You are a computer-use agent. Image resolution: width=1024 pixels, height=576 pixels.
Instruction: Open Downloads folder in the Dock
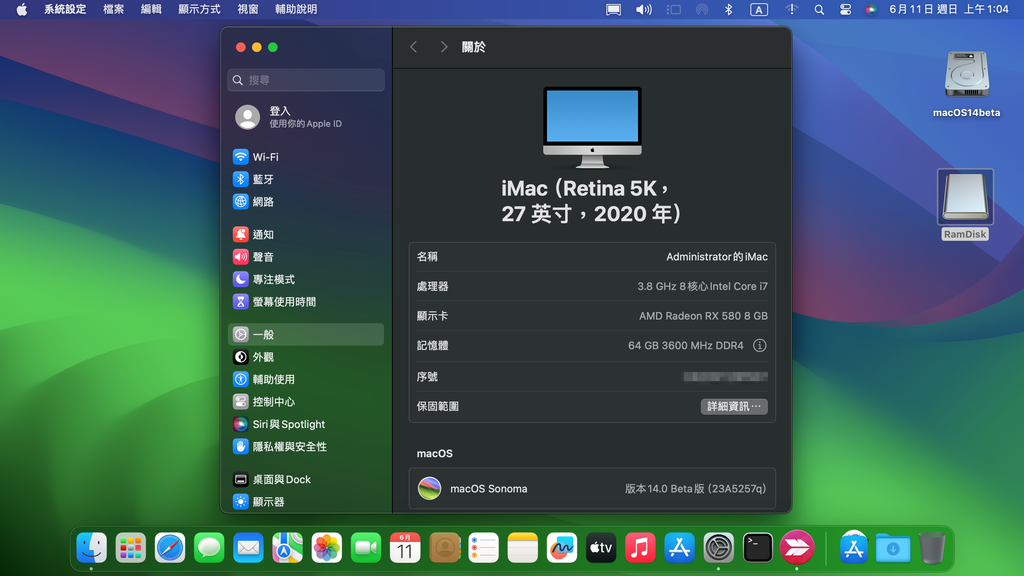(x=893, y=548)
